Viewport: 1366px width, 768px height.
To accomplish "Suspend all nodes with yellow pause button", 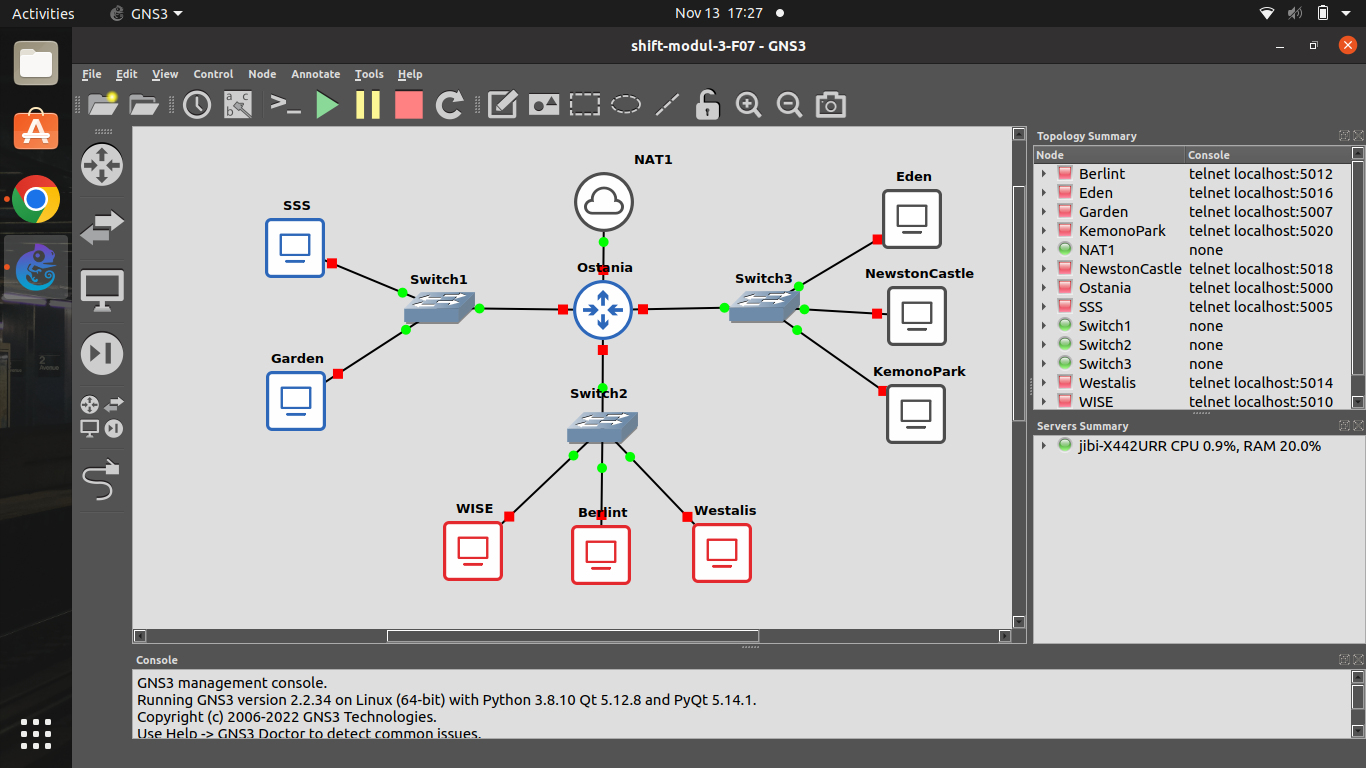I will (x=368, y=104).
